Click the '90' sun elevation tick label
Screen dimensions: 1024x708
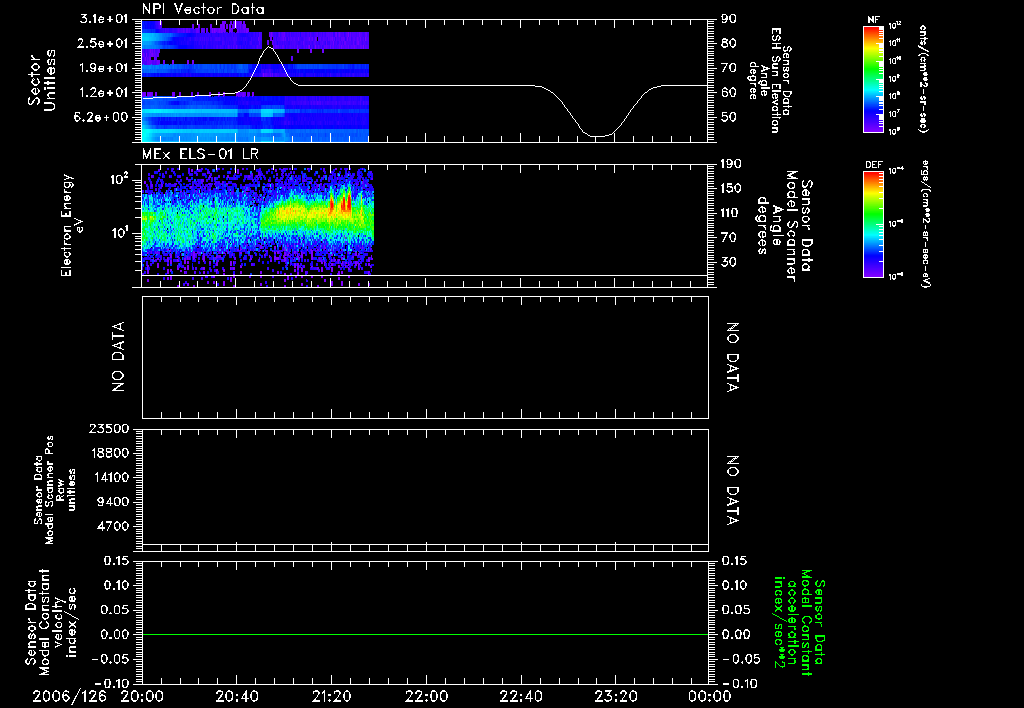[729, 19]
